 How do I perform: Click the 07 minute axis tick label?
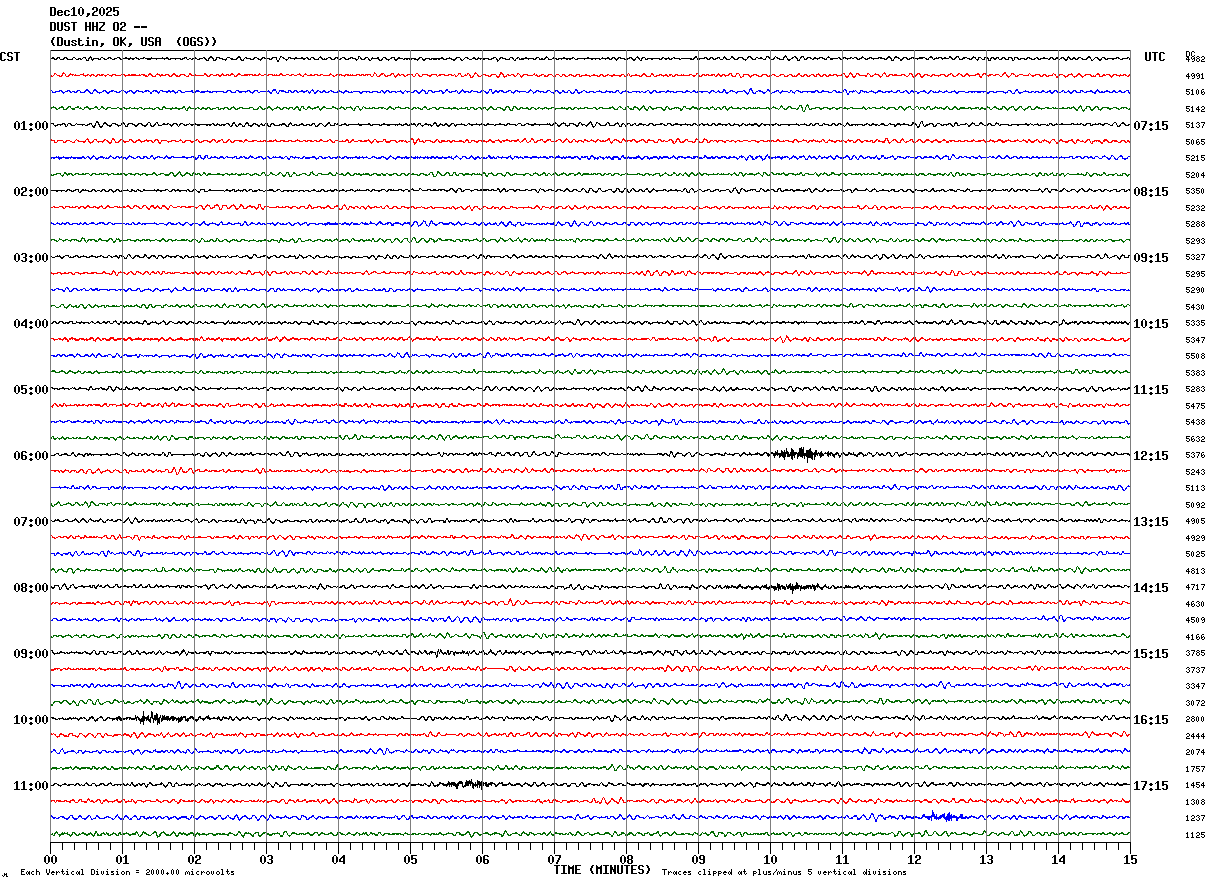554,859
